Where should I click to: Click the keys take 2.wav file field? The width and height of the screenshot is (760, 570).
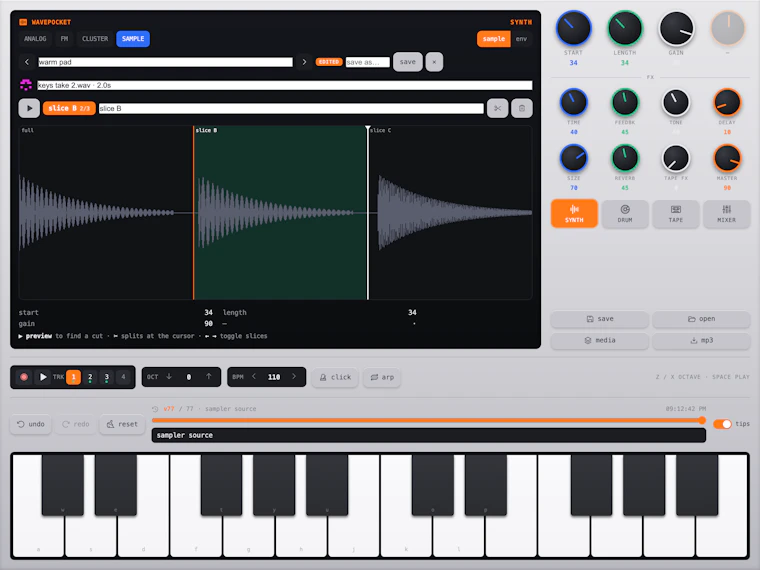click(285, 85)
